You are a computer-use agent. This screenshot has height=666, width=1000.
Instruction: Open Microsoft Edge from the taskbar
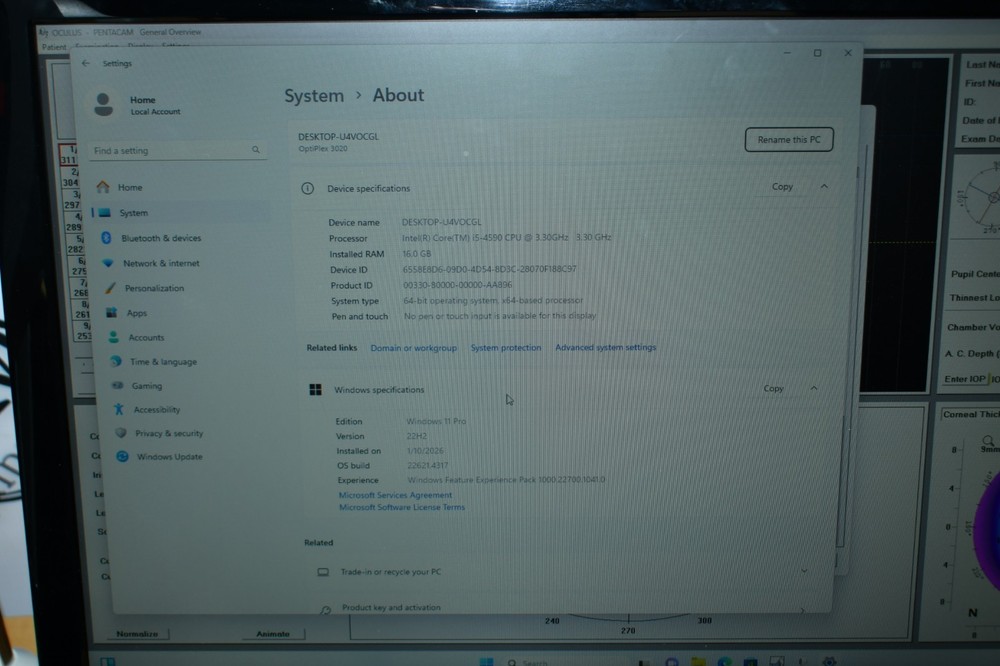click(x=724, y=662)
